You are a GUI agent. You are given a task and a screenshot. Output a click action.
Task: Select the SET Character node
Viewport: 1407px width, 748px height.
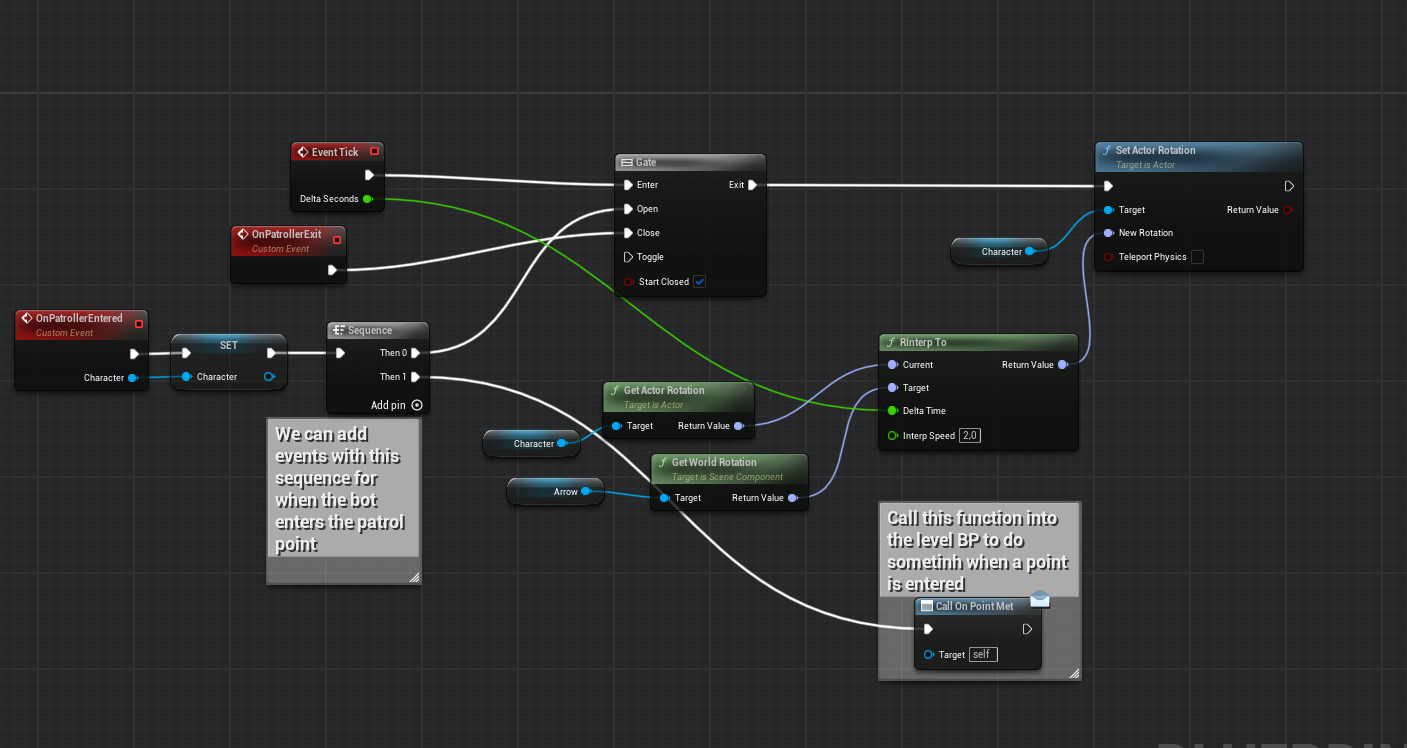[228, 345]
